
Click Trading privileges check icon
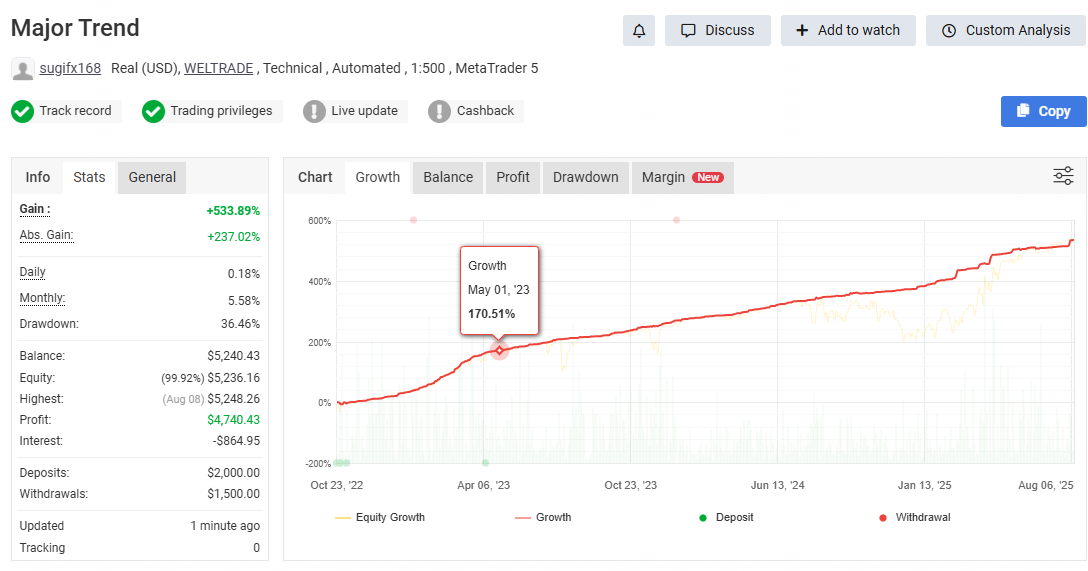(153, 111)
